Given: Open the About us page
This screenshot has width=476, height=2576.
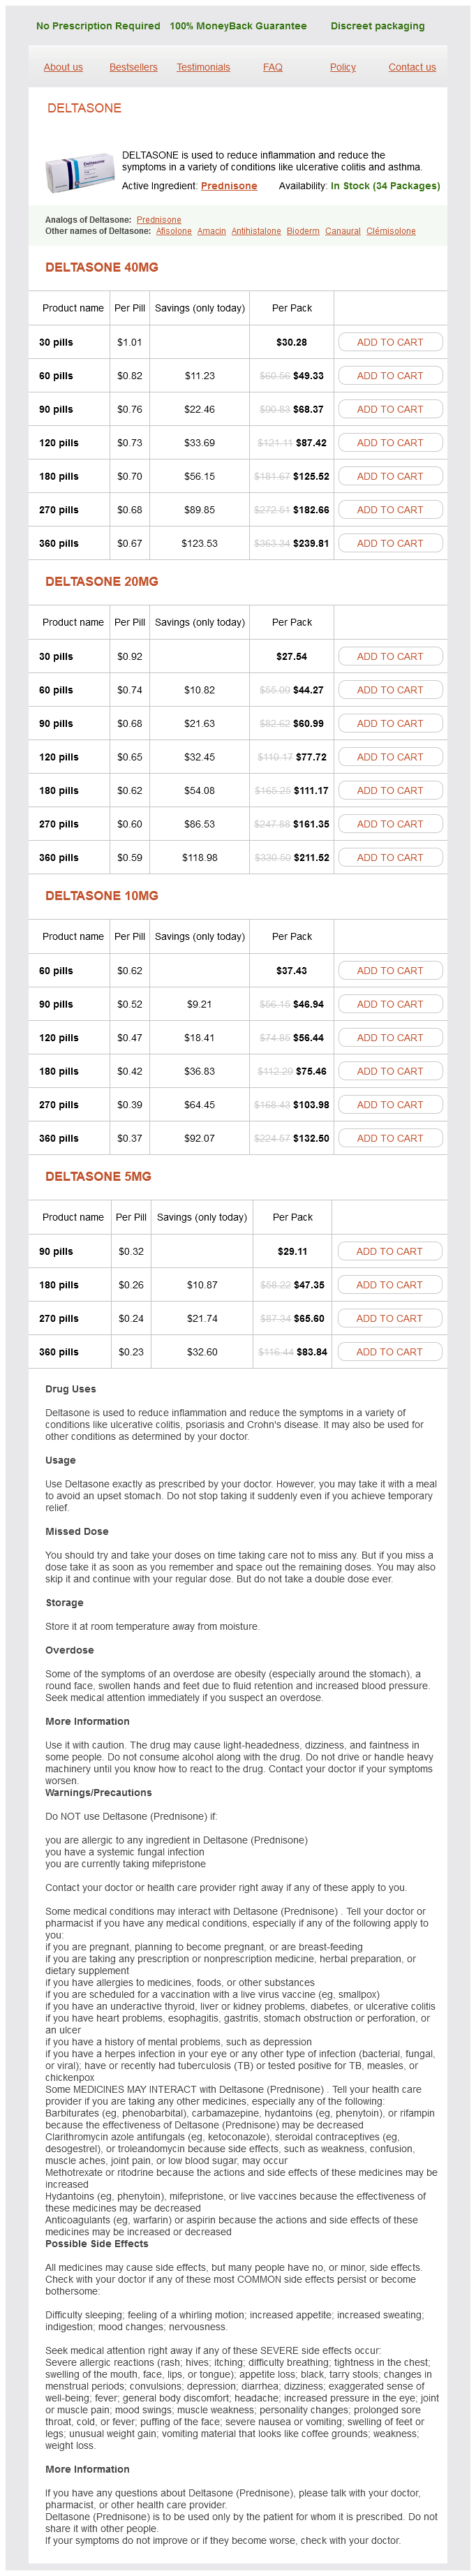Looking at the screenshot, I should click(63, 67).
